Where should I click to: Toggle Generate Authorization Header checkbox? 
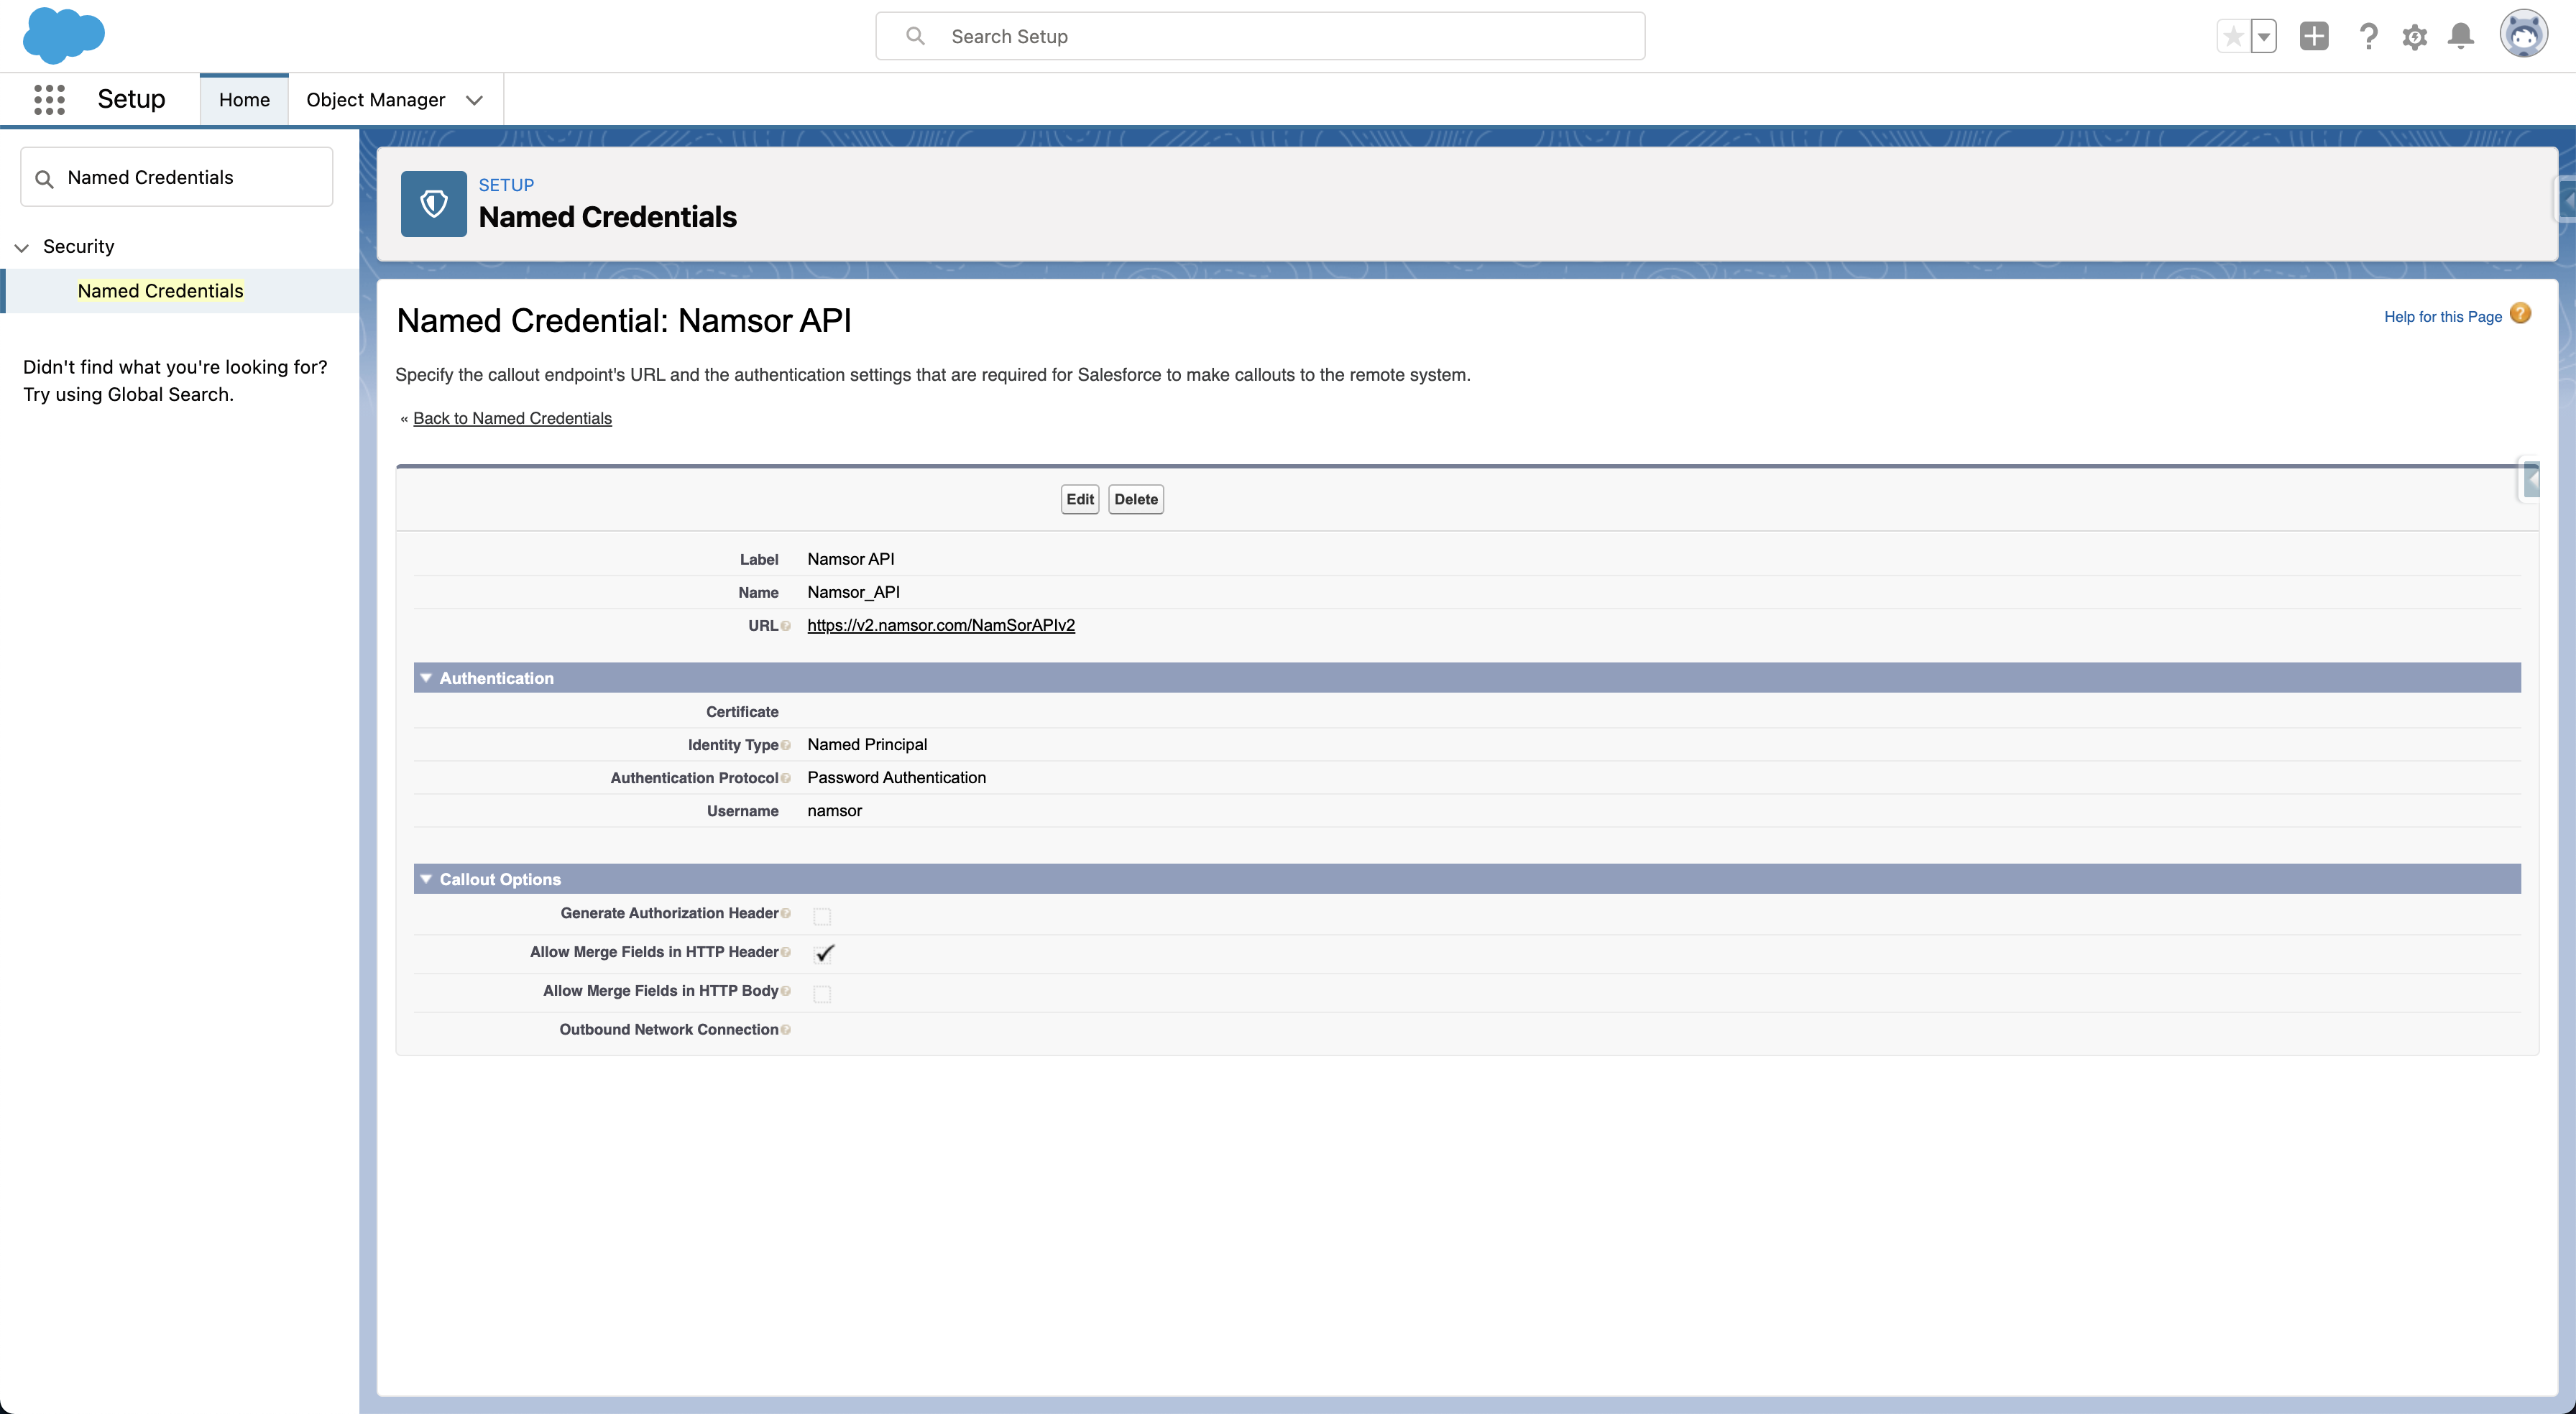coord(822,916)
